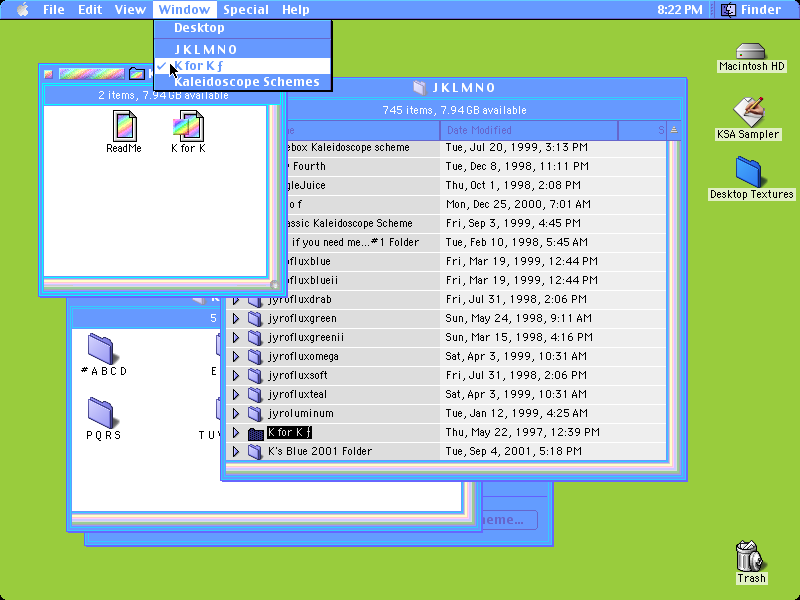Expand the K for K ƒ row triangle
The image size is (800, 600).
pos(235,432)
